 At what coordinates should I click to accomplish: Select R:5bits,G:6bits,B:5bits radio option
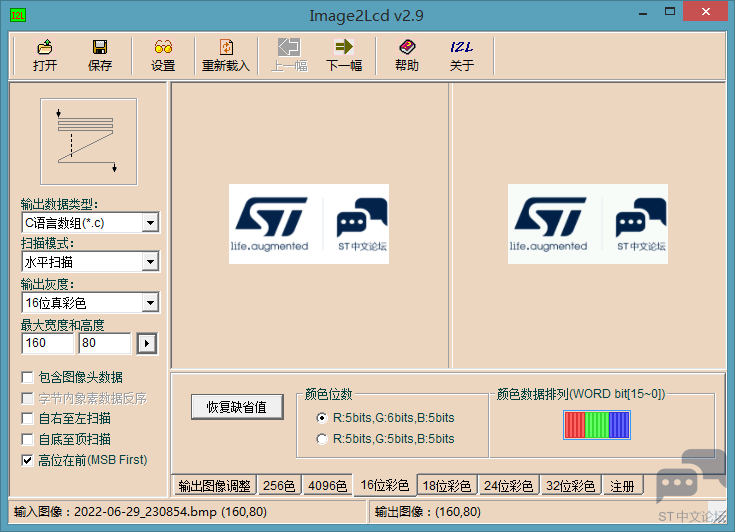pyautogui.click(x=322, y=418)
